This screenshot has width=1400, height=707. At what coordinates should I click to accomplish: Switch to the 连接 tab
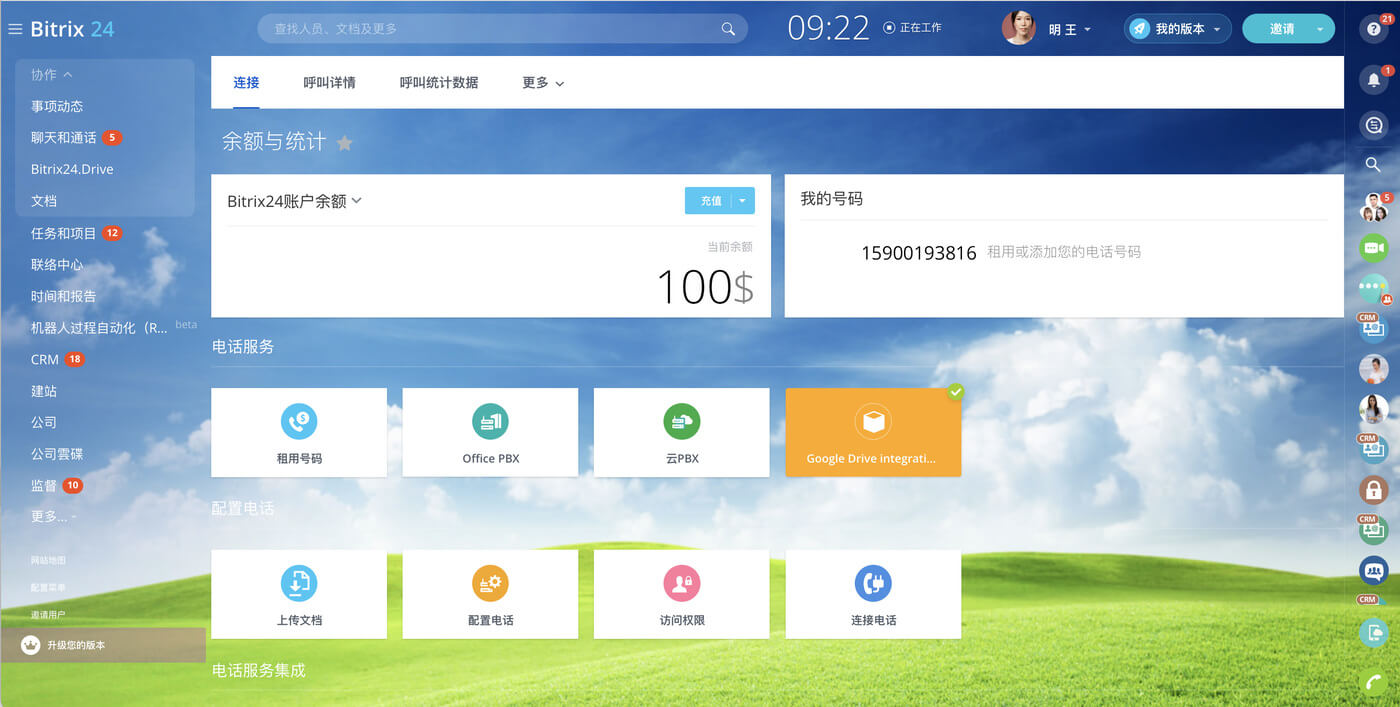(246, 83)
